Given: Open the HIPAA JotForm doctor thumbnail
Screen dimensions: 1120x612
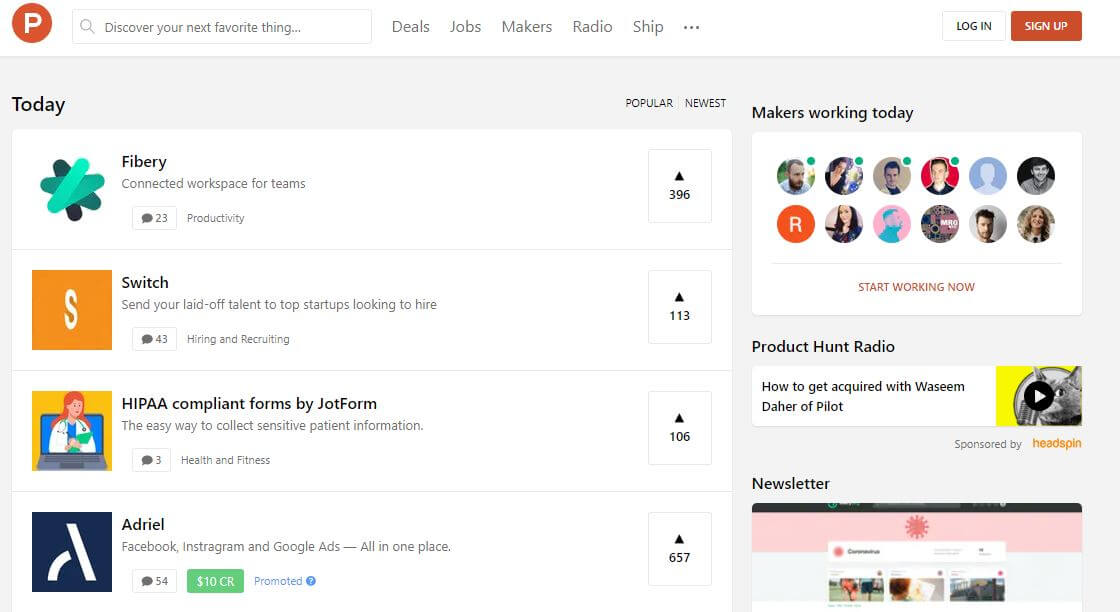Looking at the screenshot, I should click(x=72, y=431).
